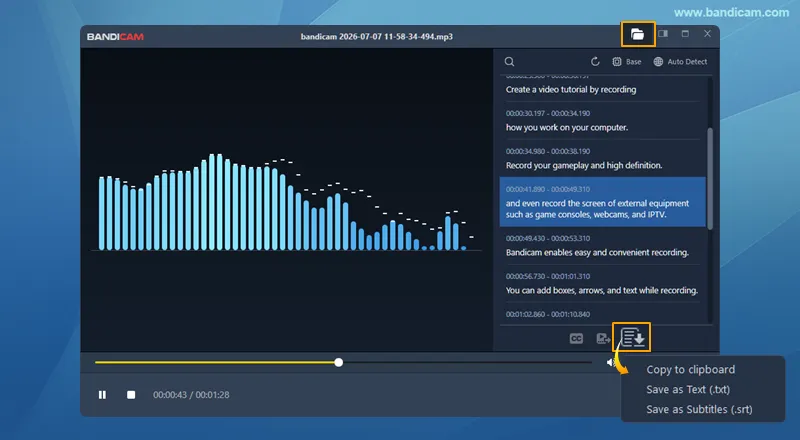Screen dimensions: 800x440
Task: Mute audio with the speaker icon
Action: (611, 362)
